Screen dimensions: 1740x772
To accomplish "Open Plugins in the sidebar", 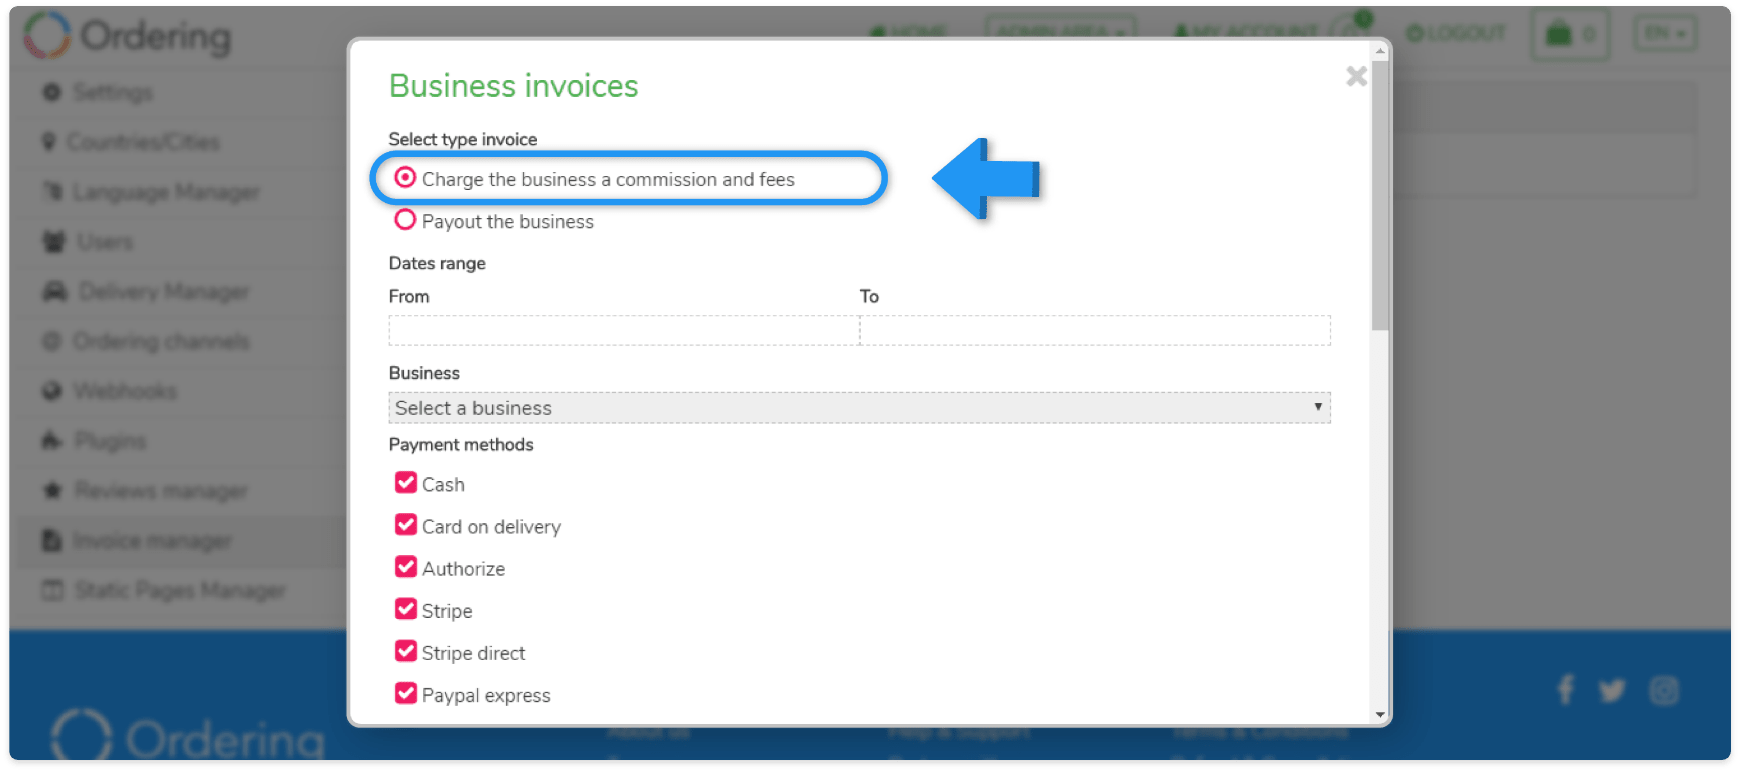I will pos(110,441).
